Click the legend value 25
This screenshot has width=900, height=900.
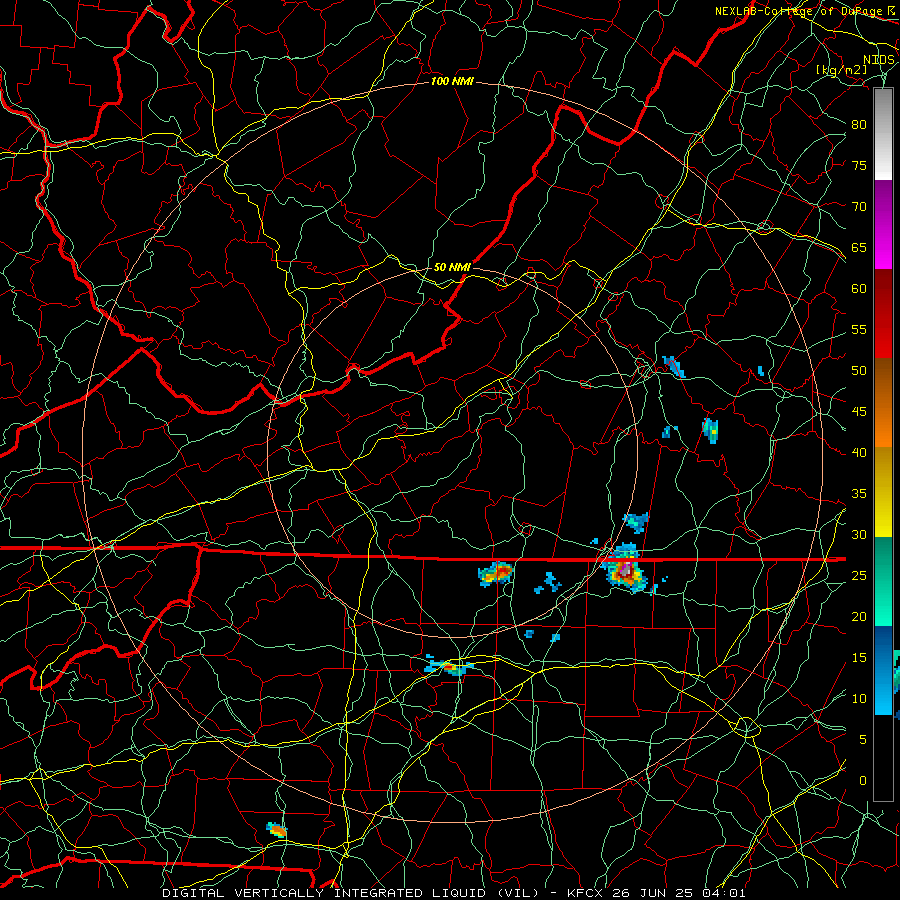(859, 576)
